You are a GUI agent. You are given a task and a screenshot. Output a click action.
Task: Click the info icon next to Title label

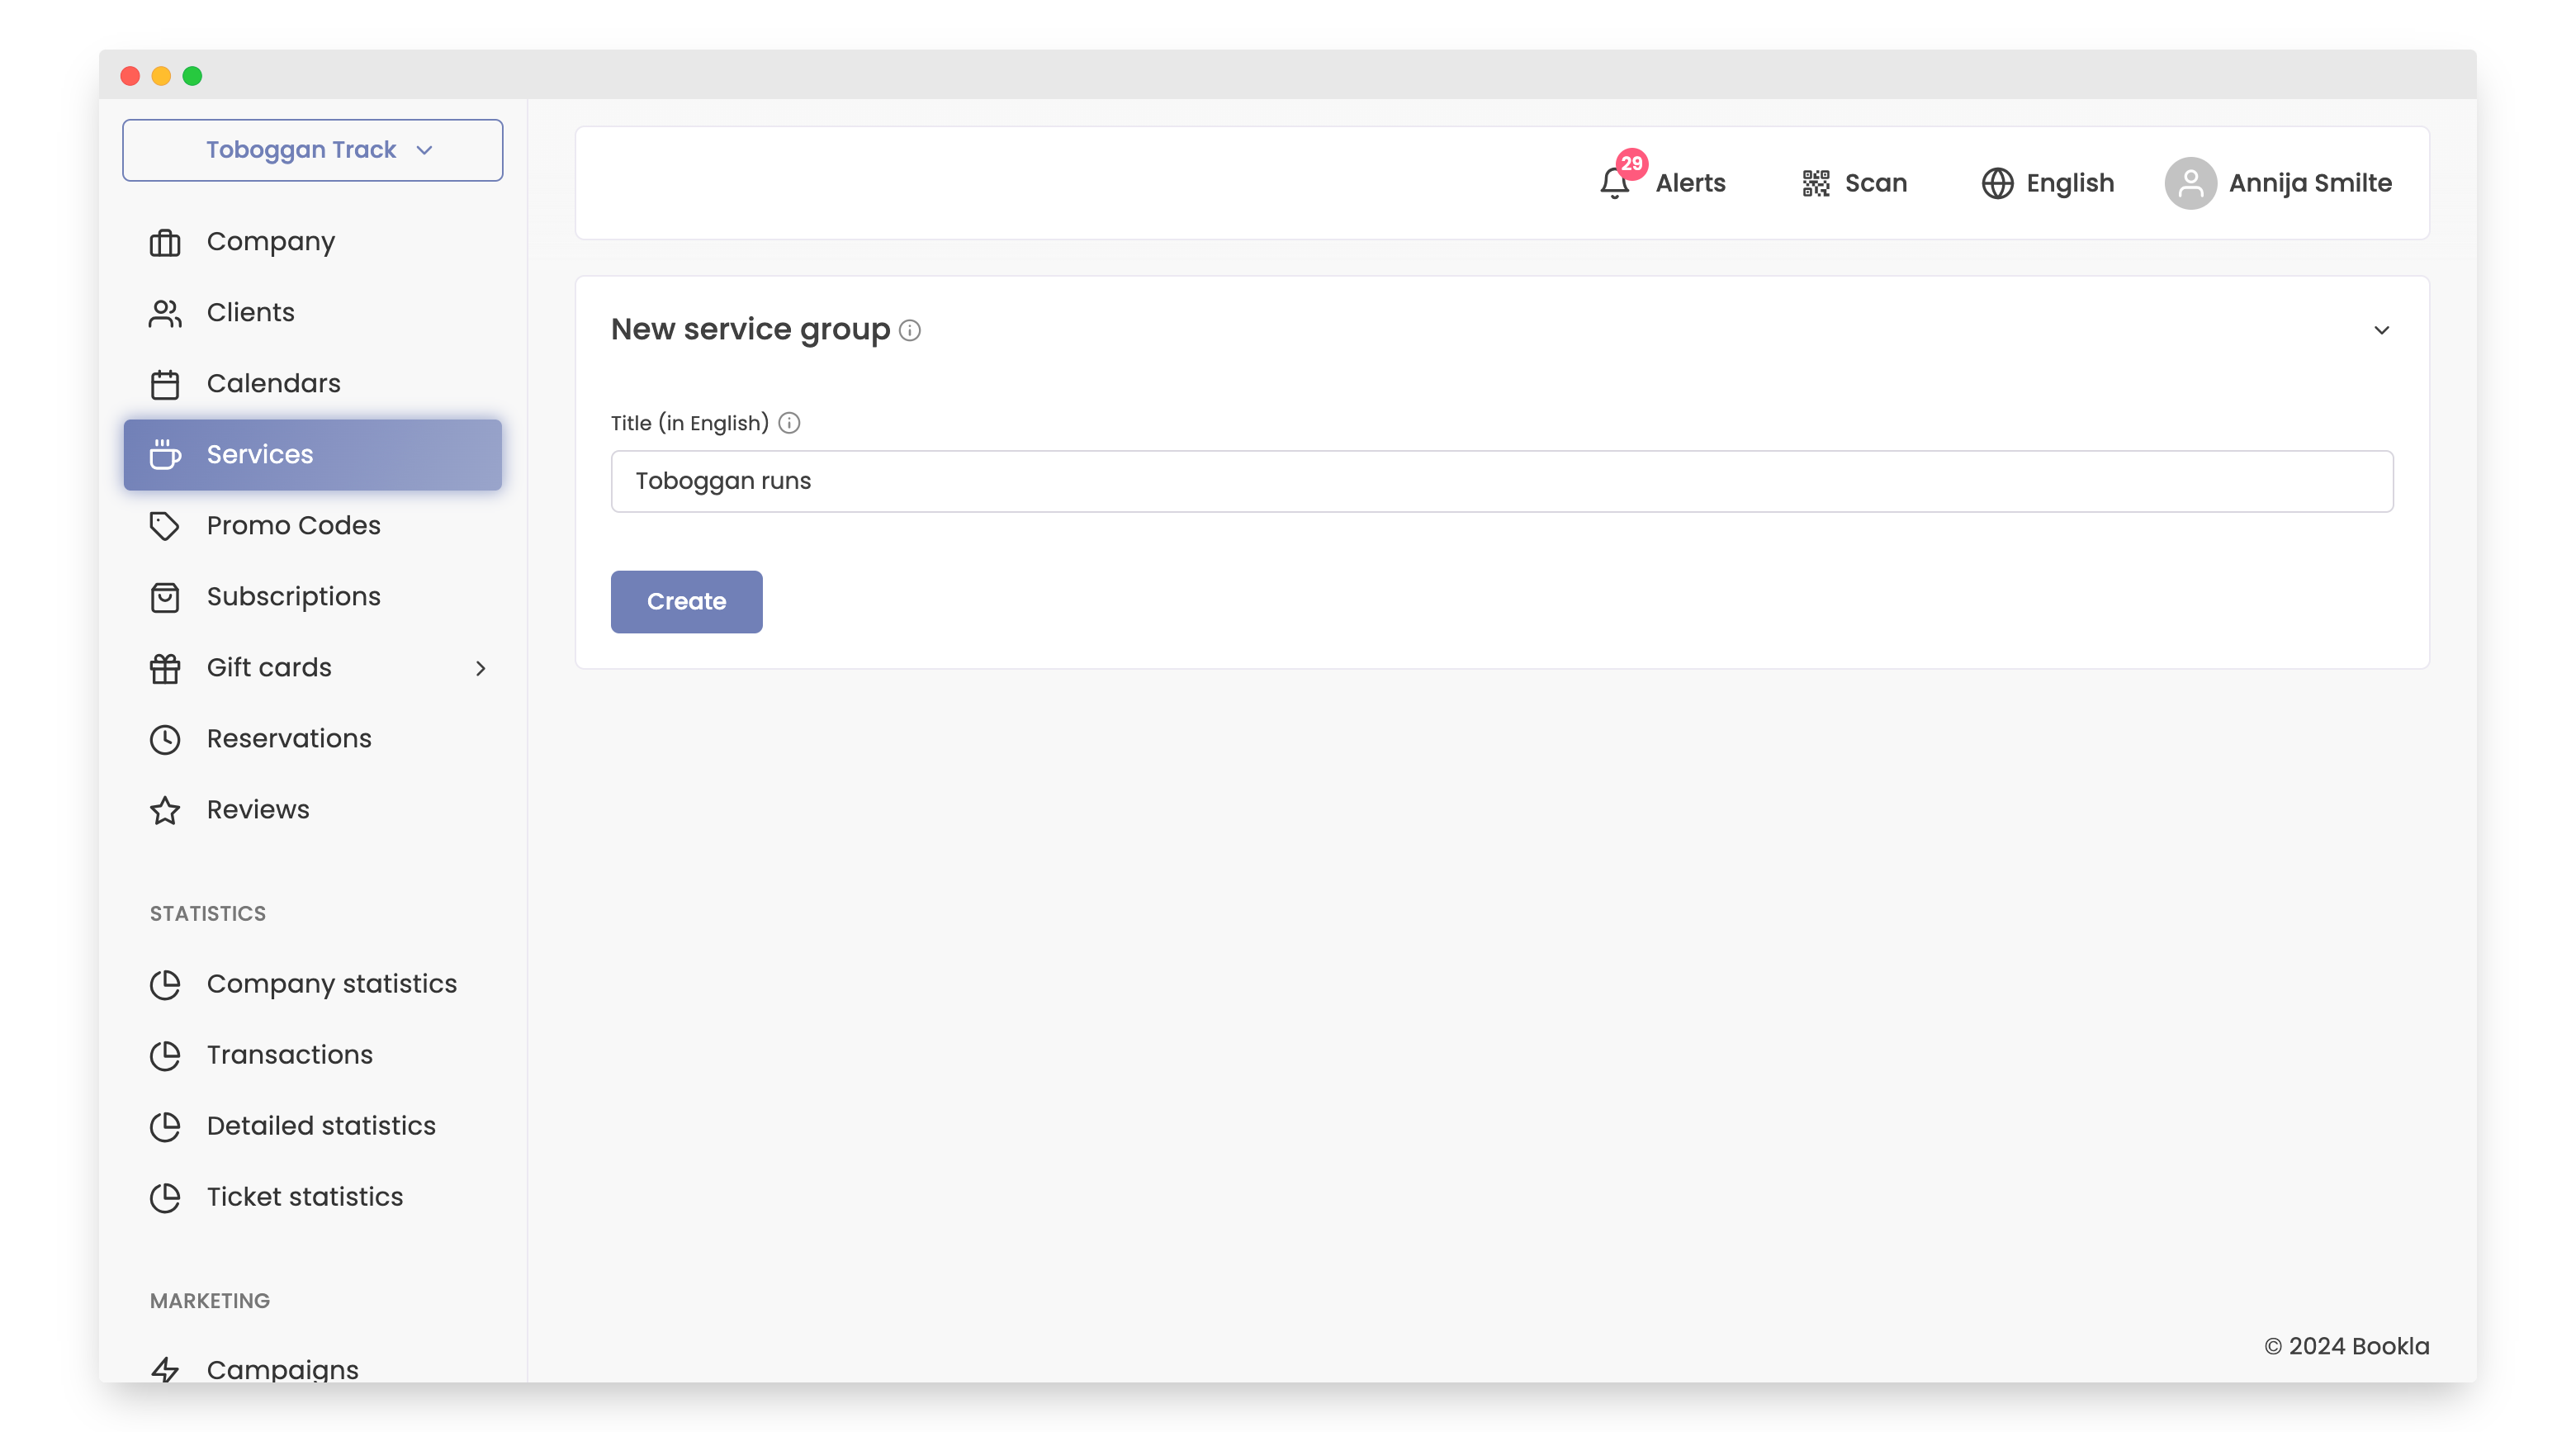coord(789,423)
